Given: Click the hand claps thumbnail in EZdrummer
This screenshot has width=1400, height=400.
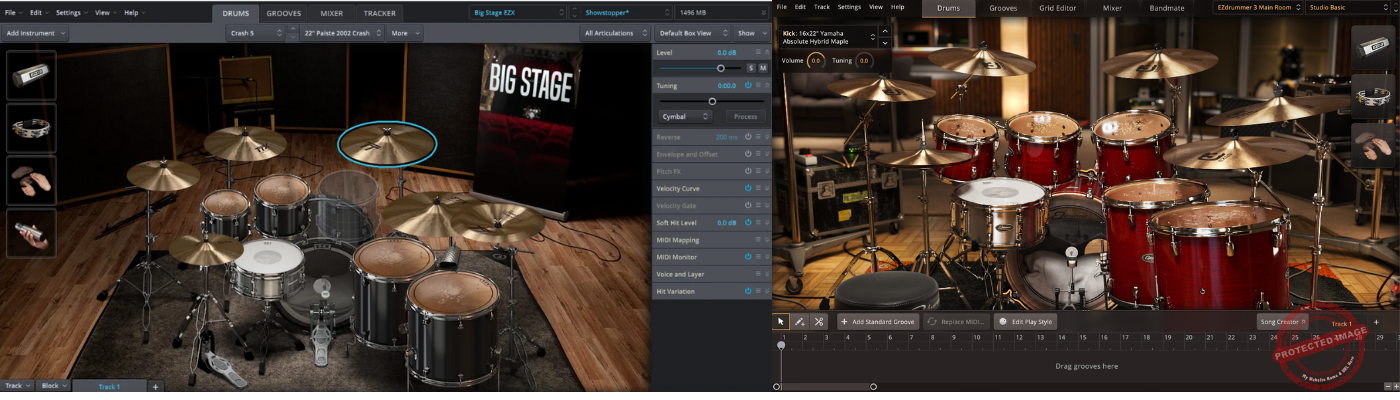Looking at the screenshot, I should pos(1374,144).
